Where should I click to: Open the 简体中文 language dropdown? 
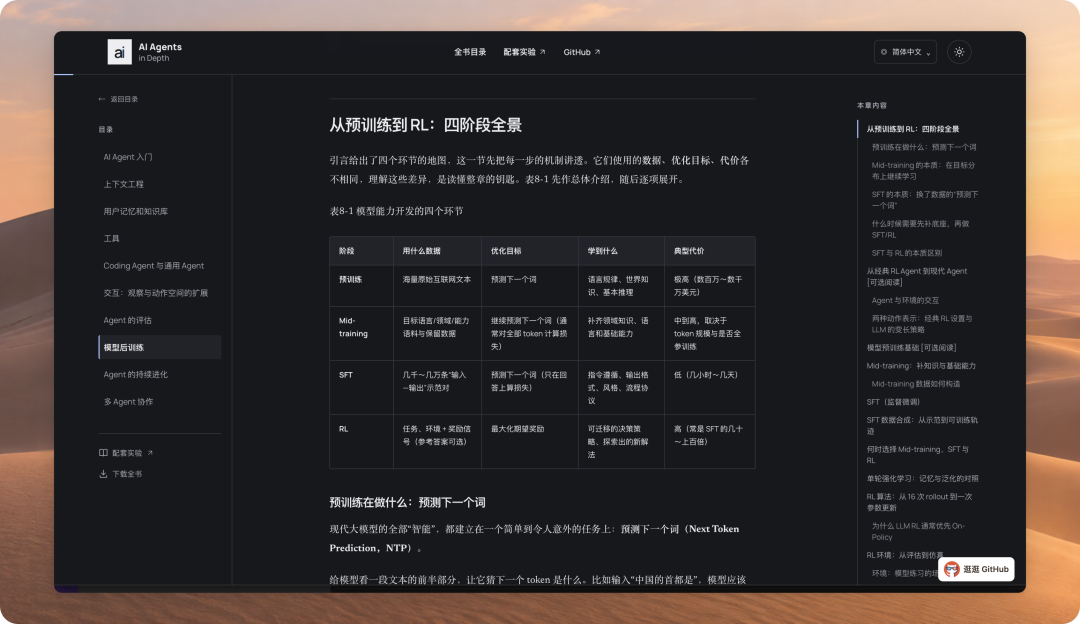(x=905, y=52)
